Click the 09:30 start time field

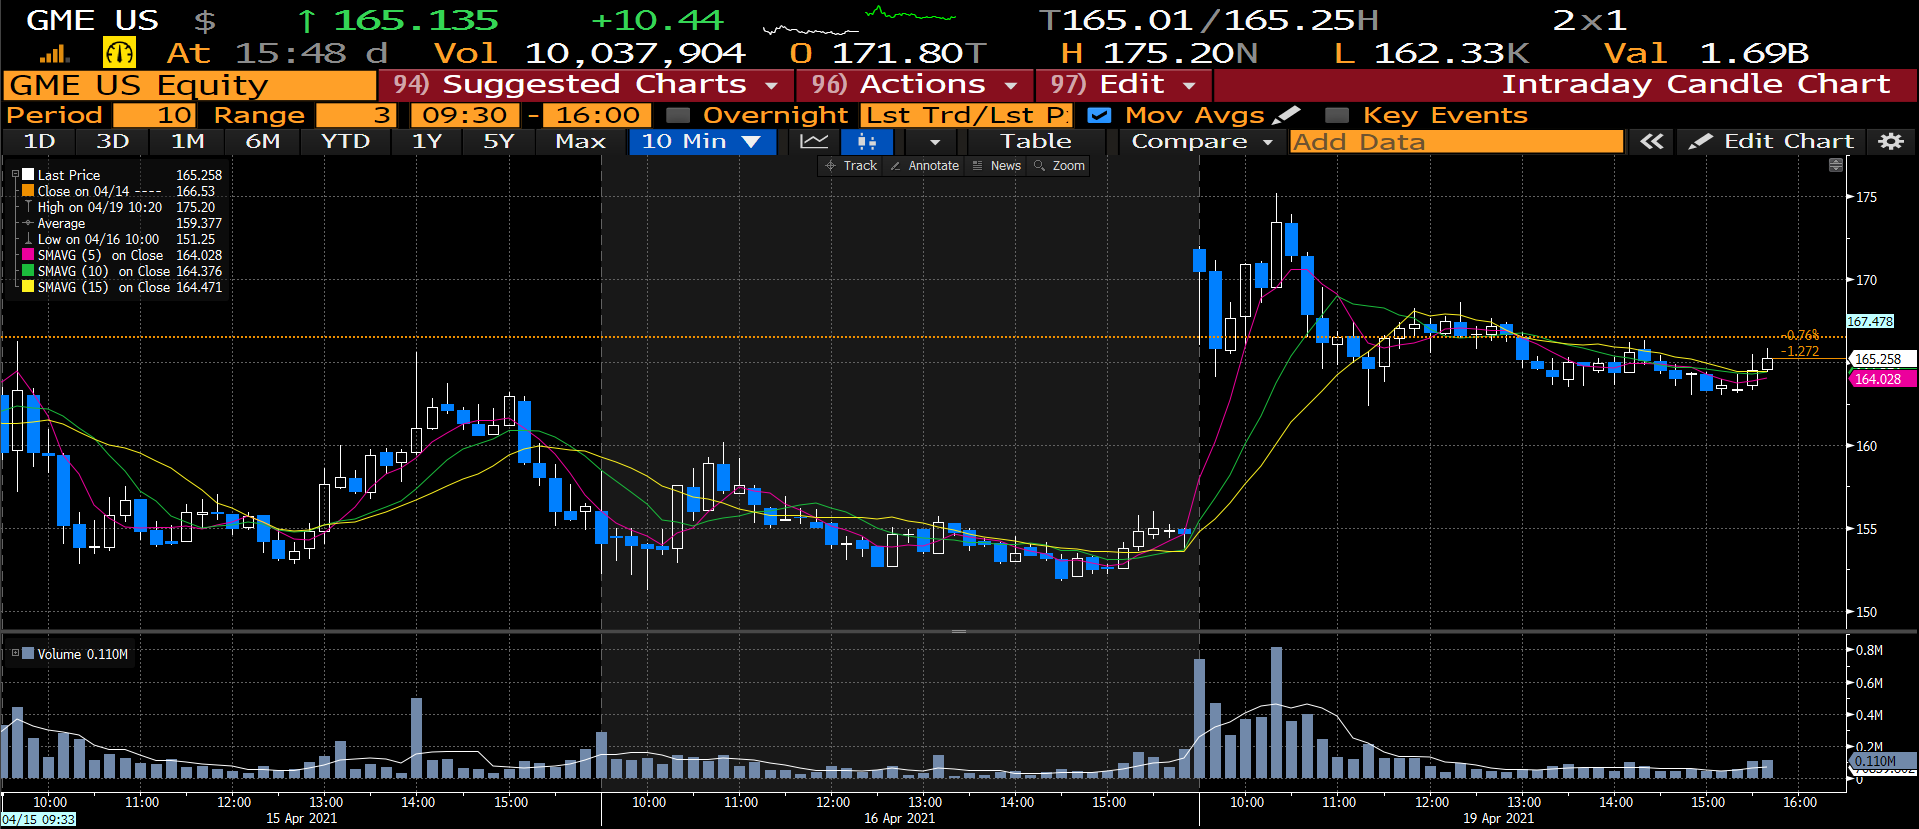(x=465, y=115)
